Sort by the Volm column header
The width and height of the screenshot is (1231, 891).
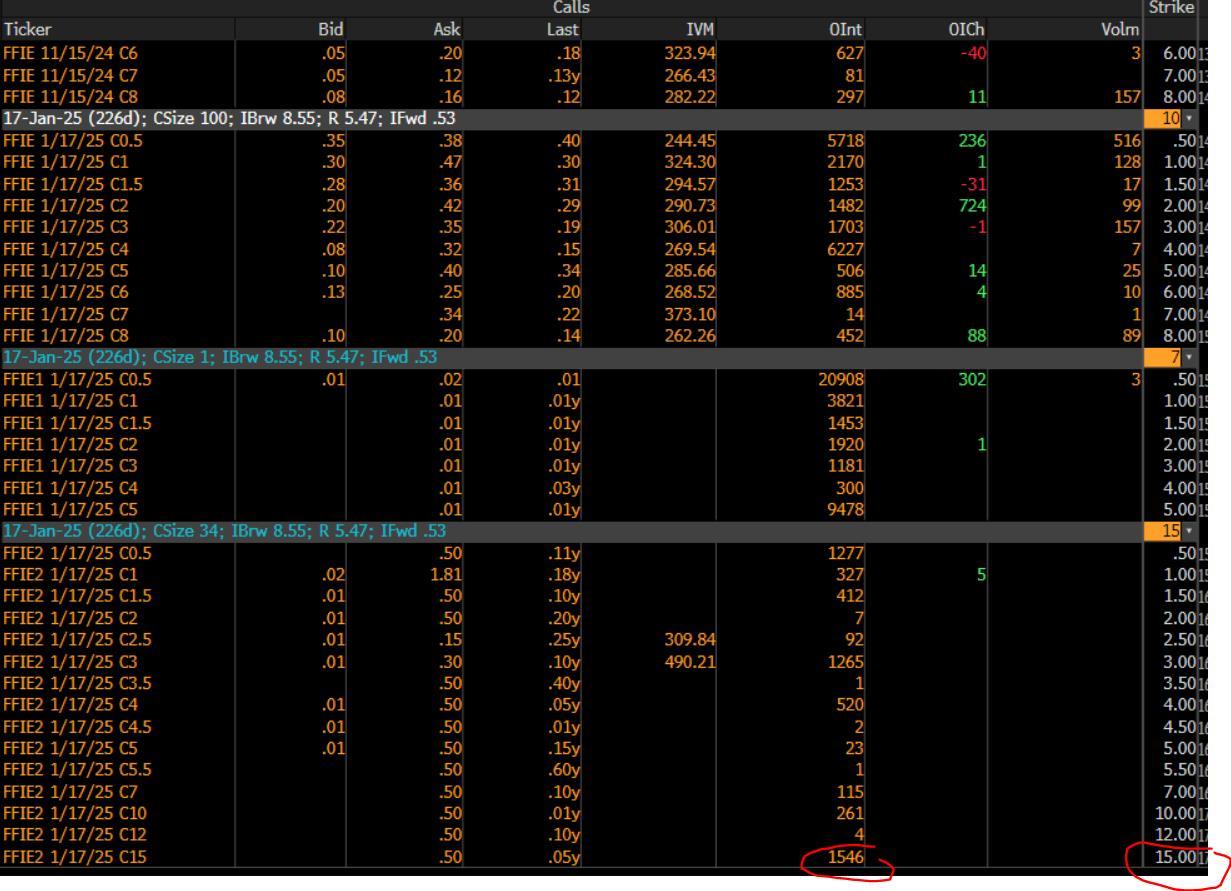[1120, 30]
